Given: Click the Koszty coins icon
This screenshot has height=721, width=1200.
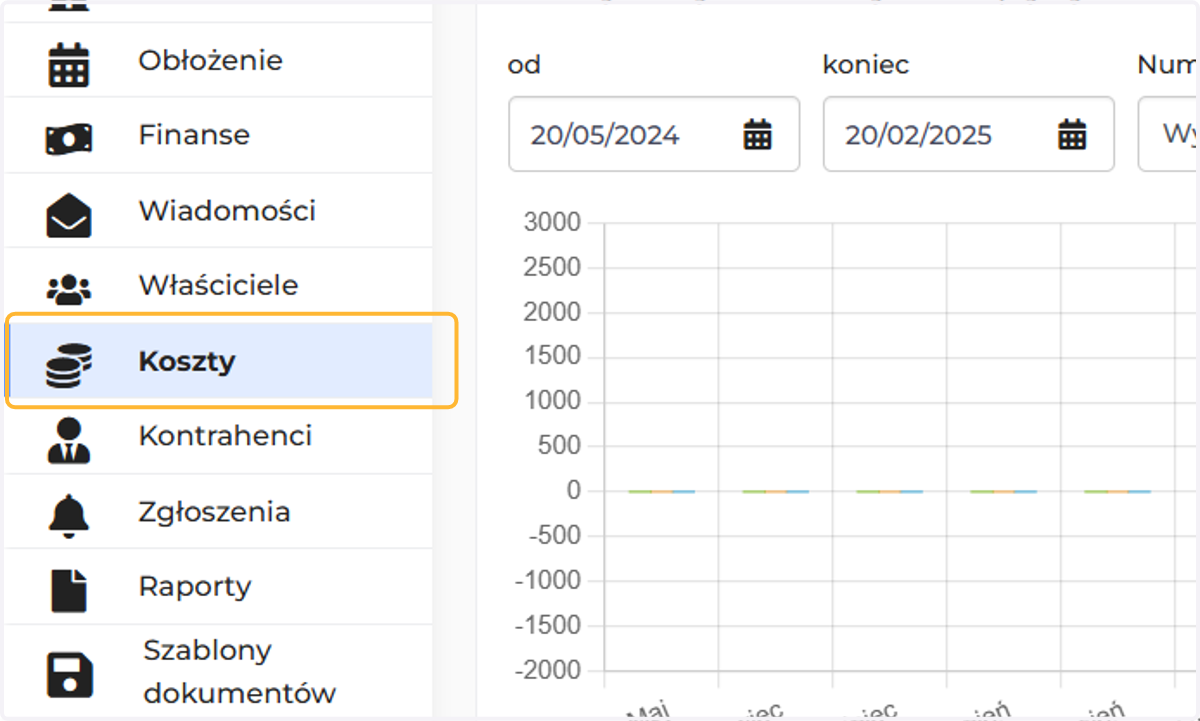Looking at the screenshot, I should 69,364.
